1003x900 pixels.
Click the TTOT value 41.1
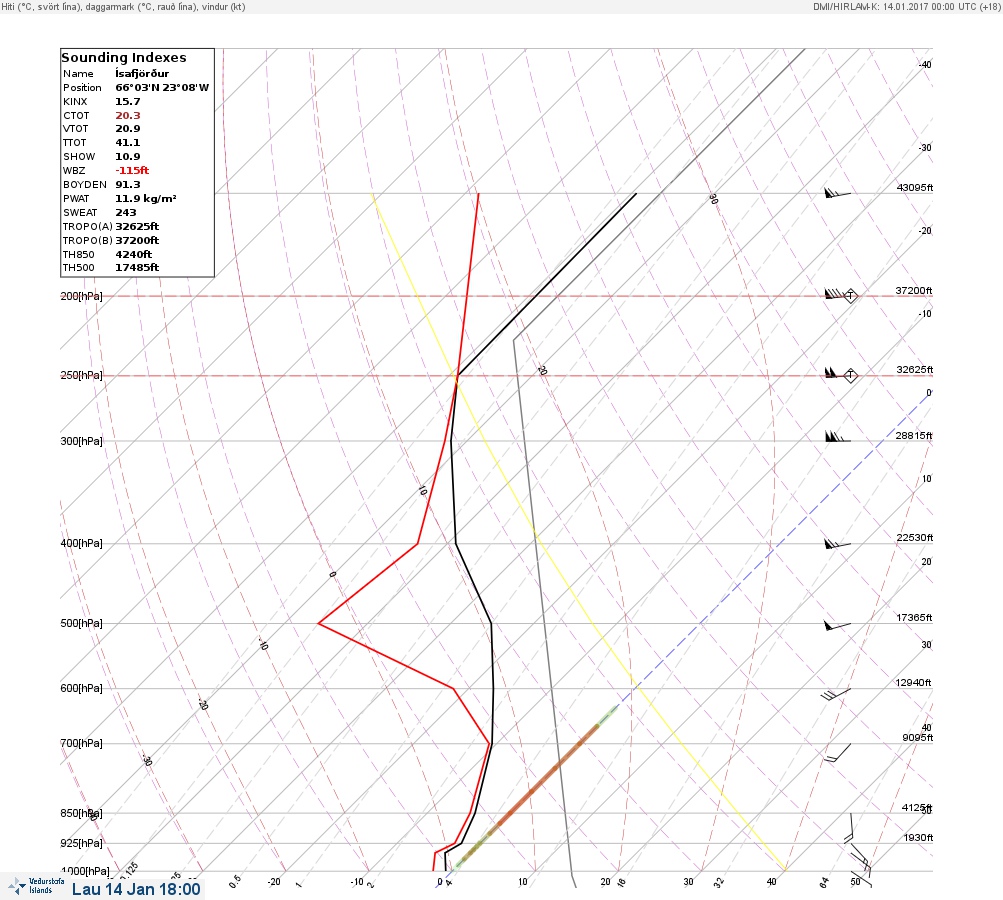point(127,143)
